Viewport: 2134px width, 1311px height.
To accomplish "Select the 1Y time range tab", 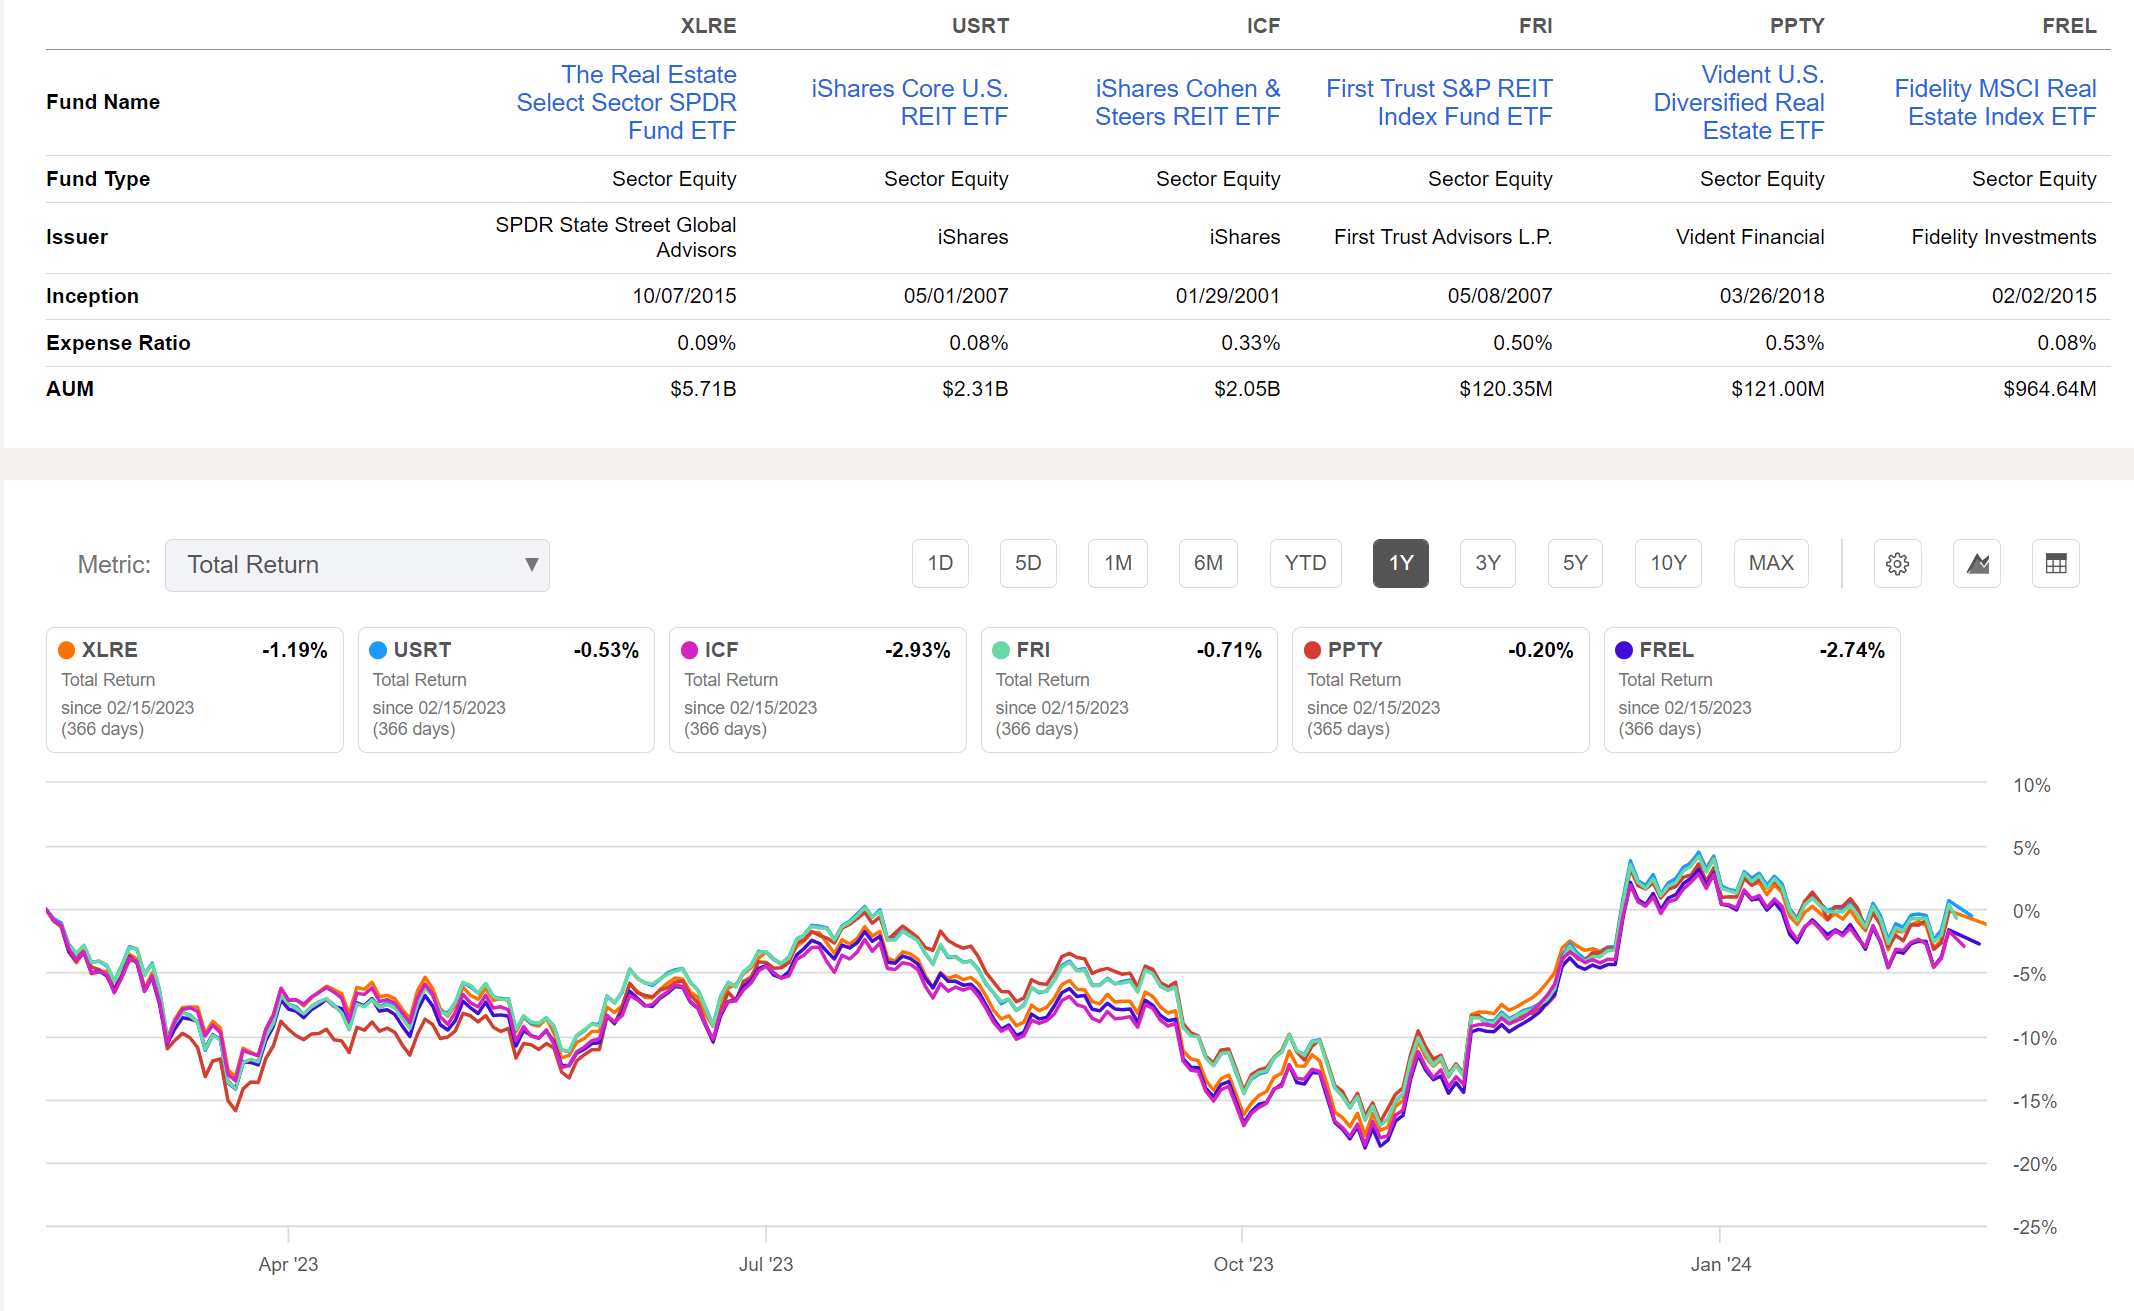I will (x=1400, y=563).
